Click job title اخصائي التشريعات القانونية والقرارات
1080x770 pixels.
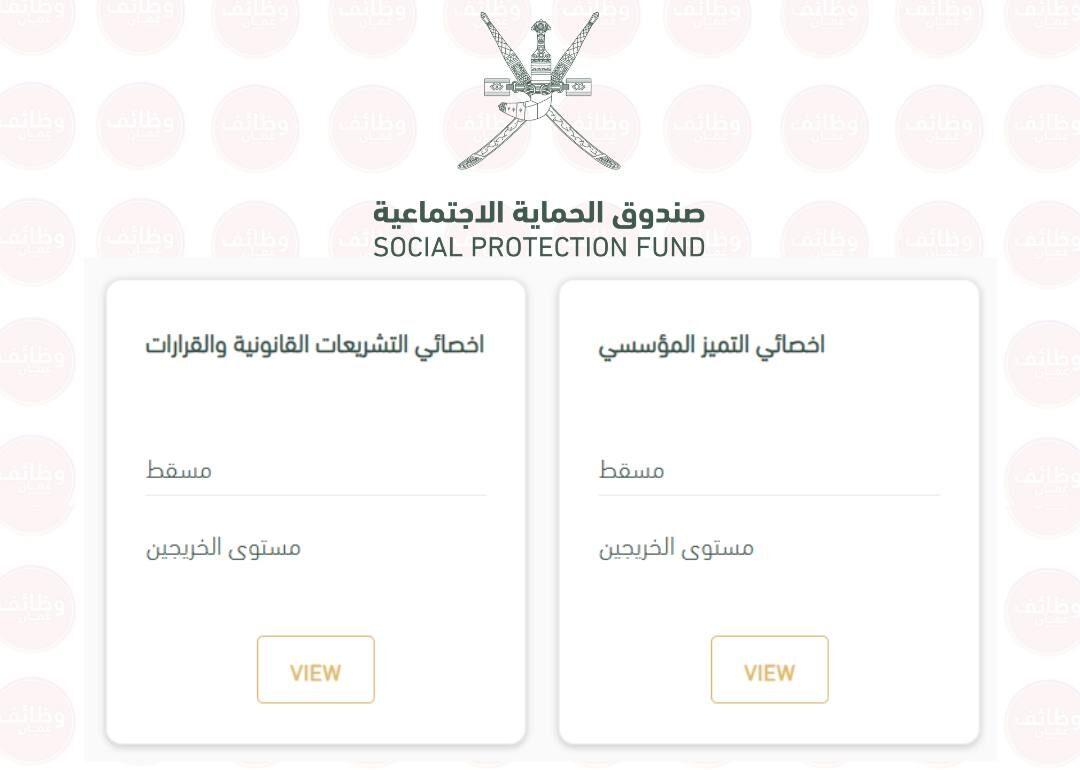pyautogui.click(x=315, y=344)
